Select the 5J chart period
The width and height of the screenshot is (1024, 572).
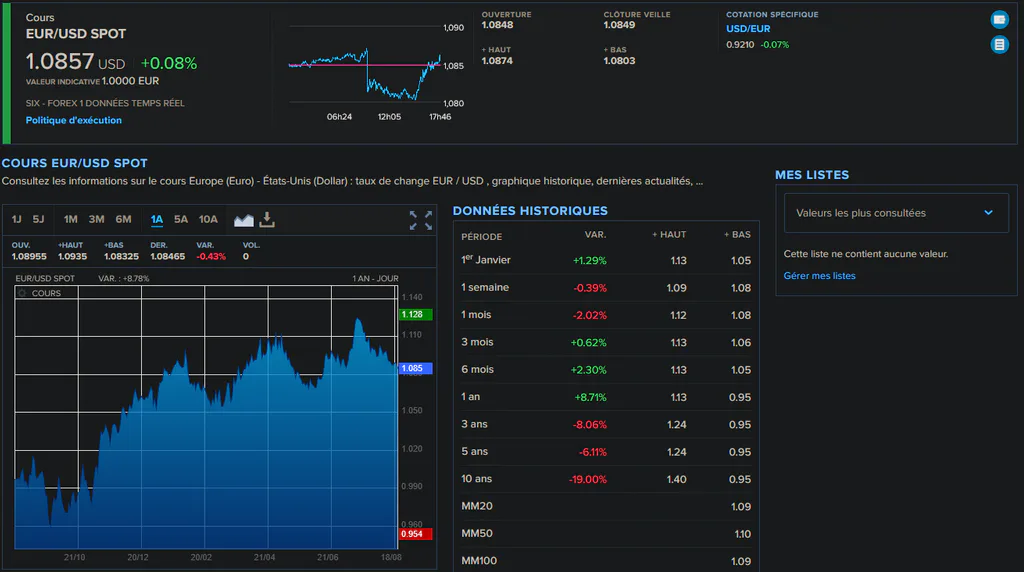tap(39, 219)
